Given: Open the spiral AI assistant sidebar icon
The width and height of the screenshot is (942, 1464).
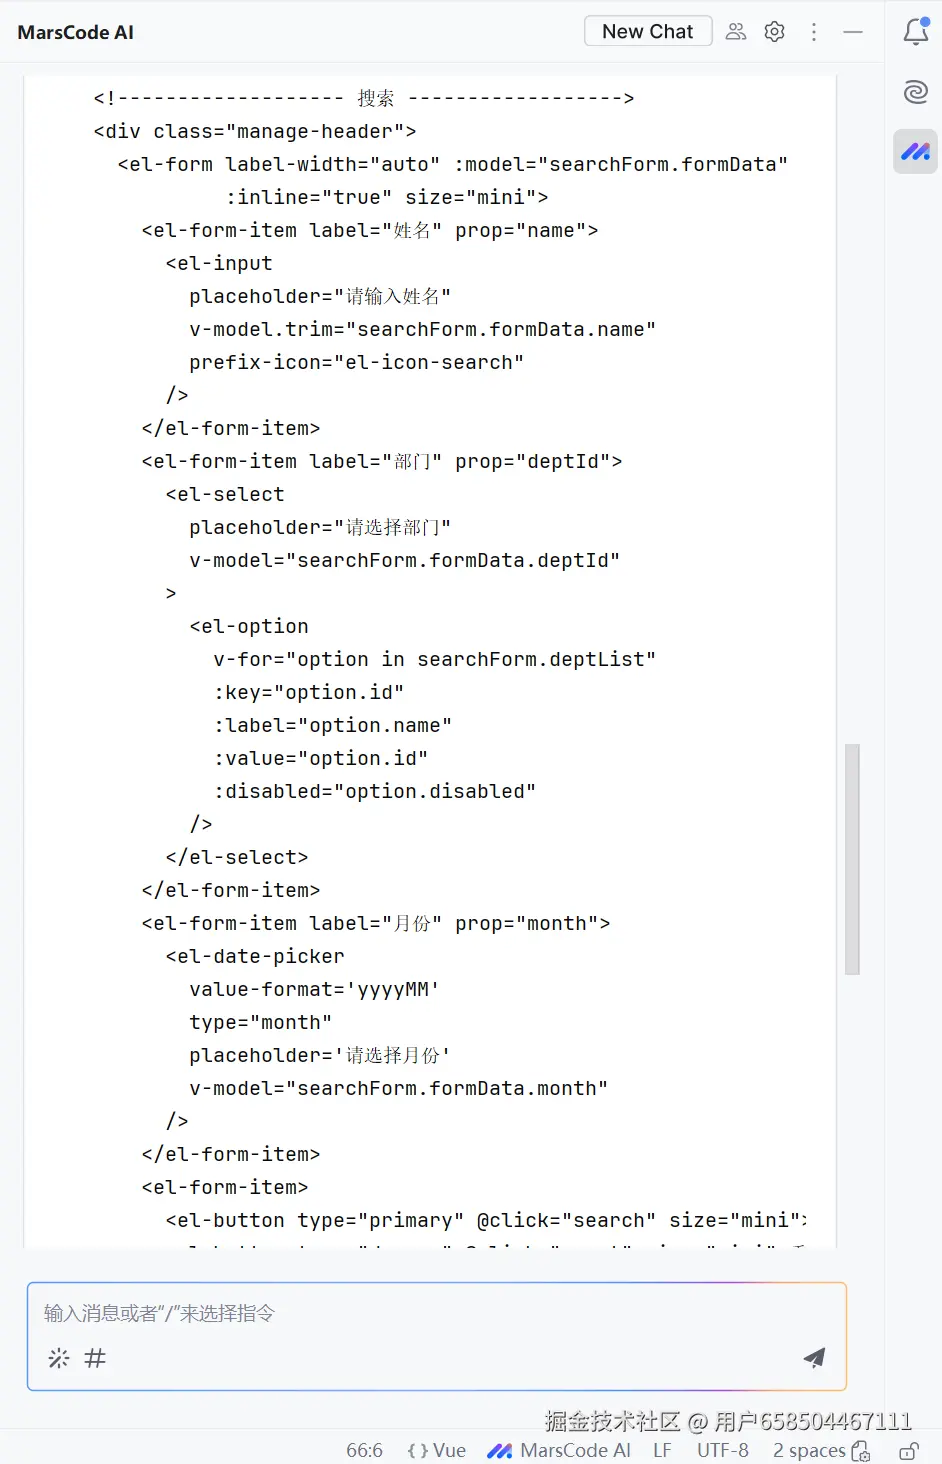Looking at the screenshot, I should 916,92.
